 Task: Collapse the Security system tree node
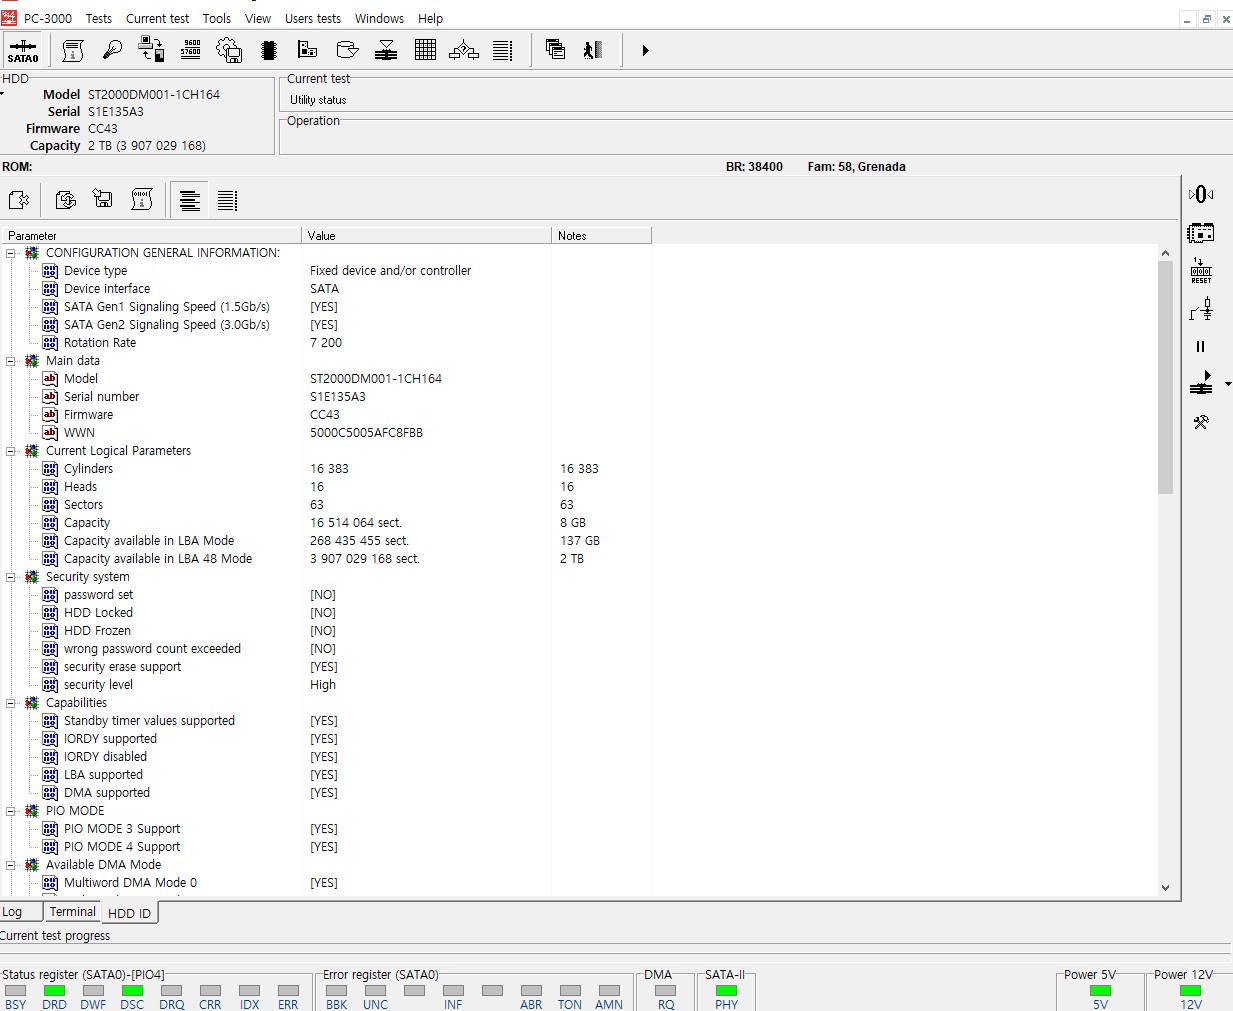tap(11, 577)
